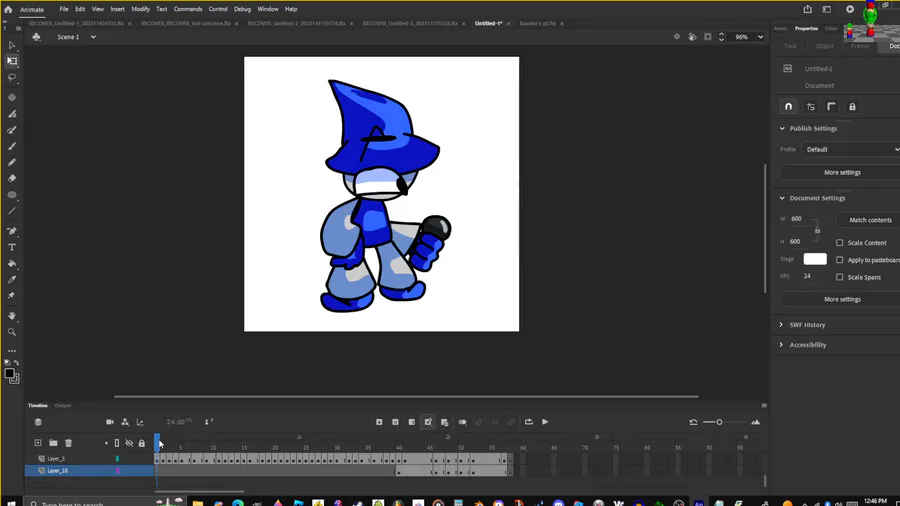
Task: Select the Lasso tool
Action: 11,77
